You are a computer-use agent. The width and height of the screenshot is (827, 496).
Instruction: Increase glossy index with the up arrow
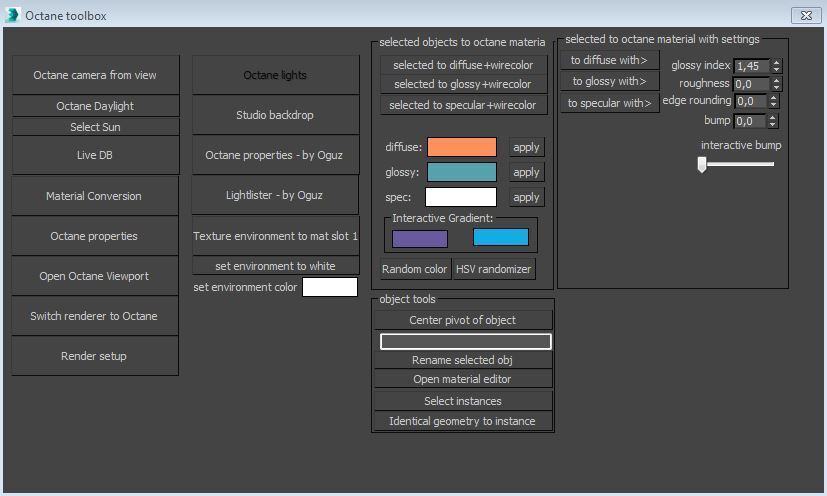click(x=776, y=62)
